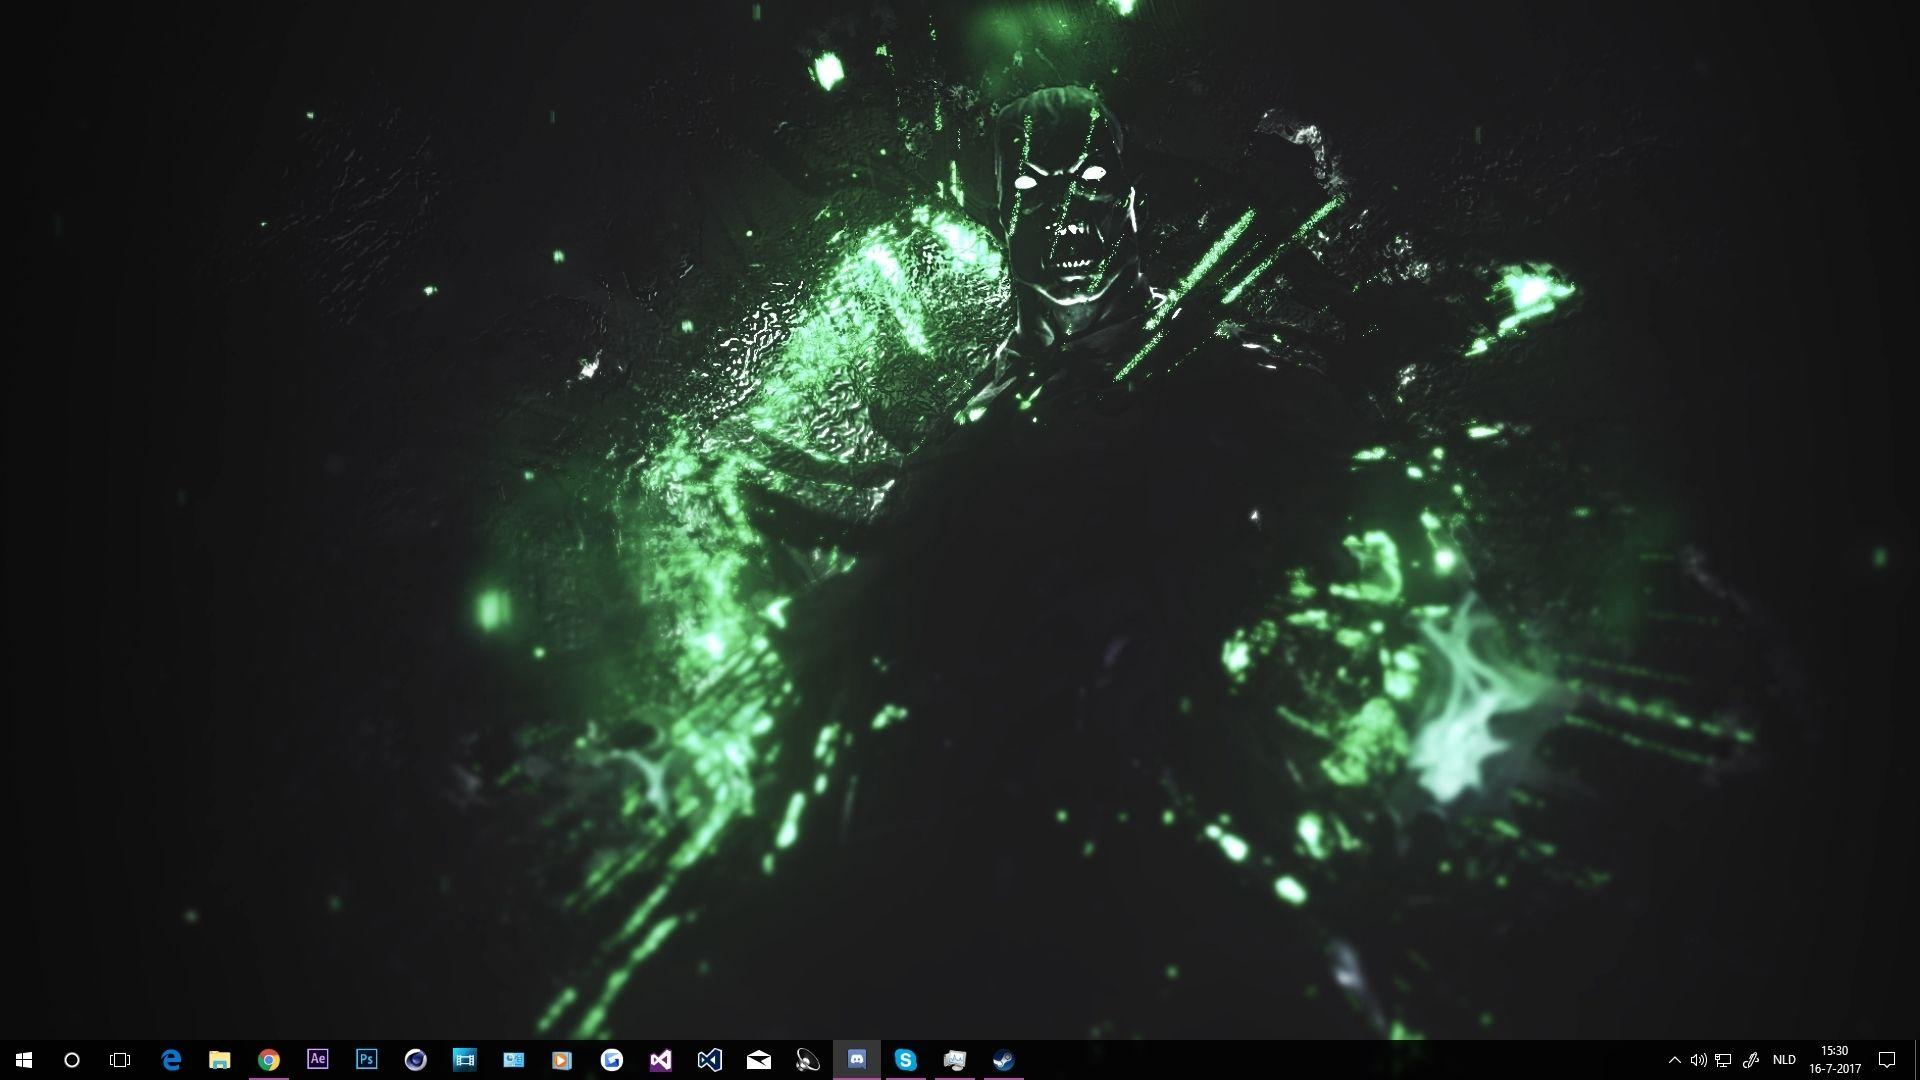Open the speaker audio app icon
This screenshot has height=1080, width=1920.
(808, 1060)
